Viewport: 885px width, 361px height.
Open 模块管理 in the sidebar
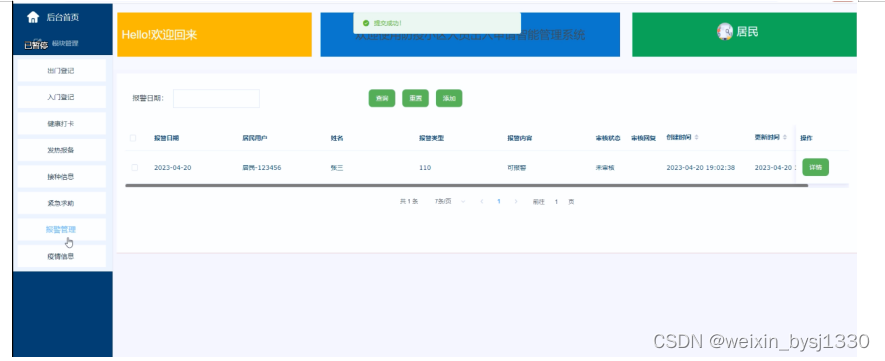[65, 43]
